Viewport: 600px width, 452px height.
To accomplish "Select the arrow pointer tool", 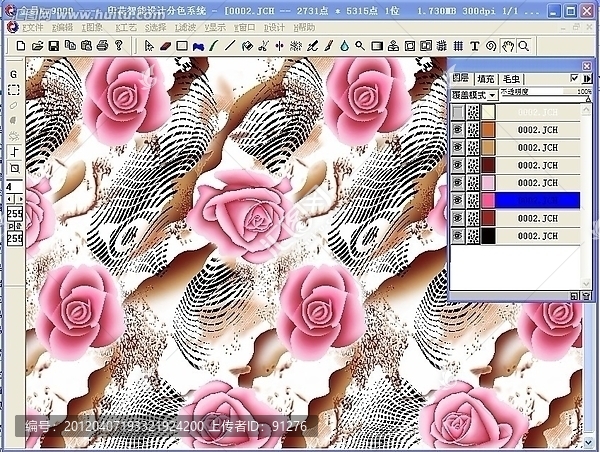I will coord(149,46).
